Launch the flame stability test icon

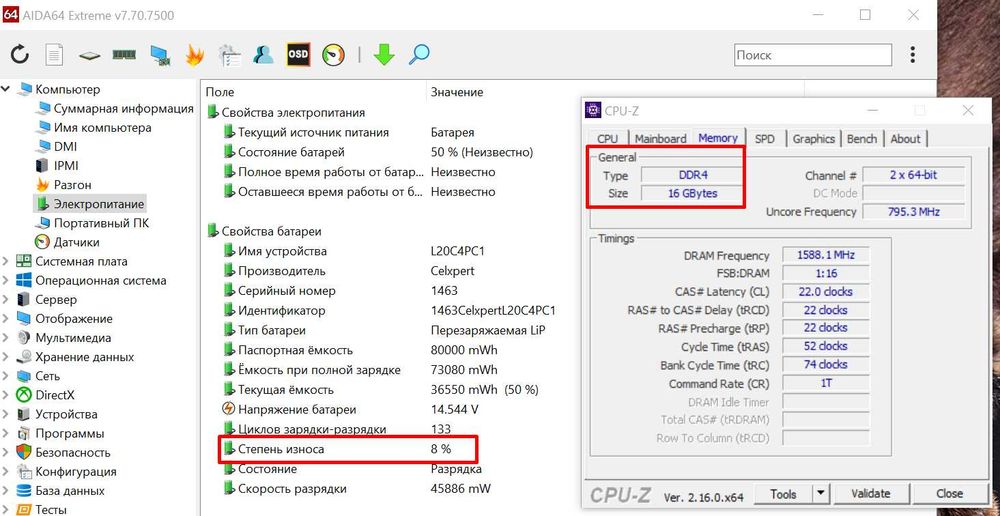point(194,55)
